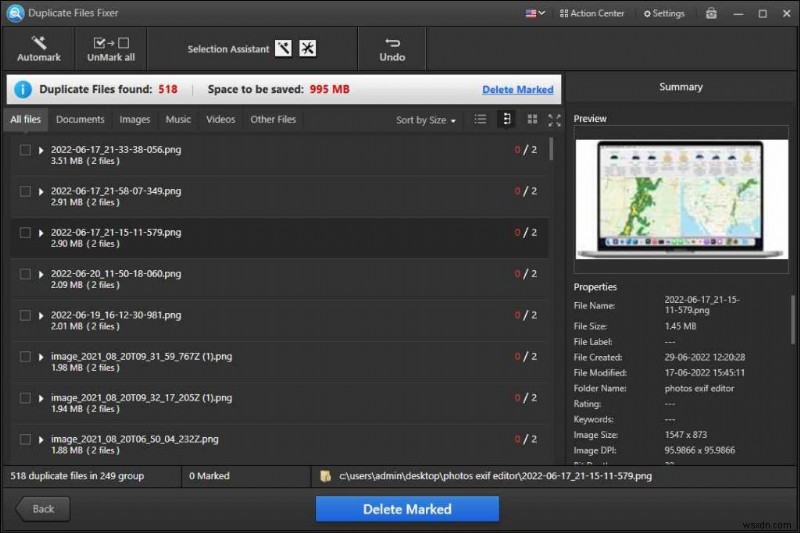Click the file path in the status bar

click(495, 476)
